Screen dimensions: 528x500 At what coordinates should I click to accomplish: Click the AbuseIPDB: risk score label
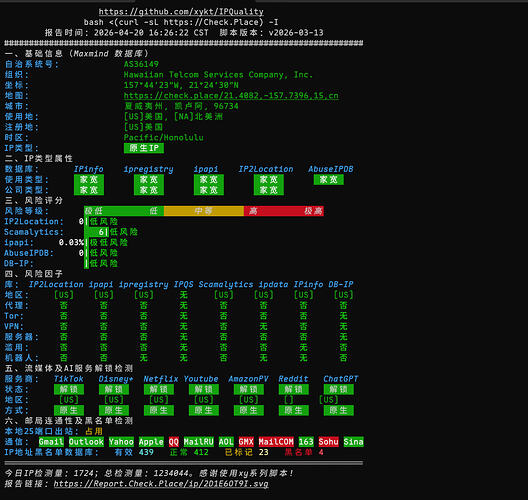click(29, 253)
